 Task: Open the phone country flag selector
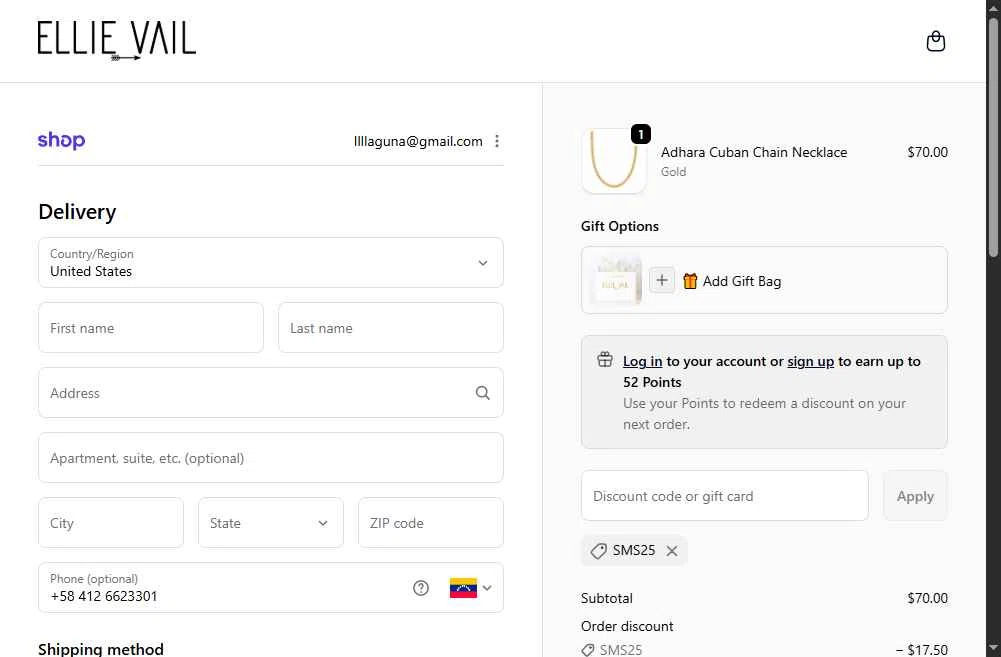(470, 588)
